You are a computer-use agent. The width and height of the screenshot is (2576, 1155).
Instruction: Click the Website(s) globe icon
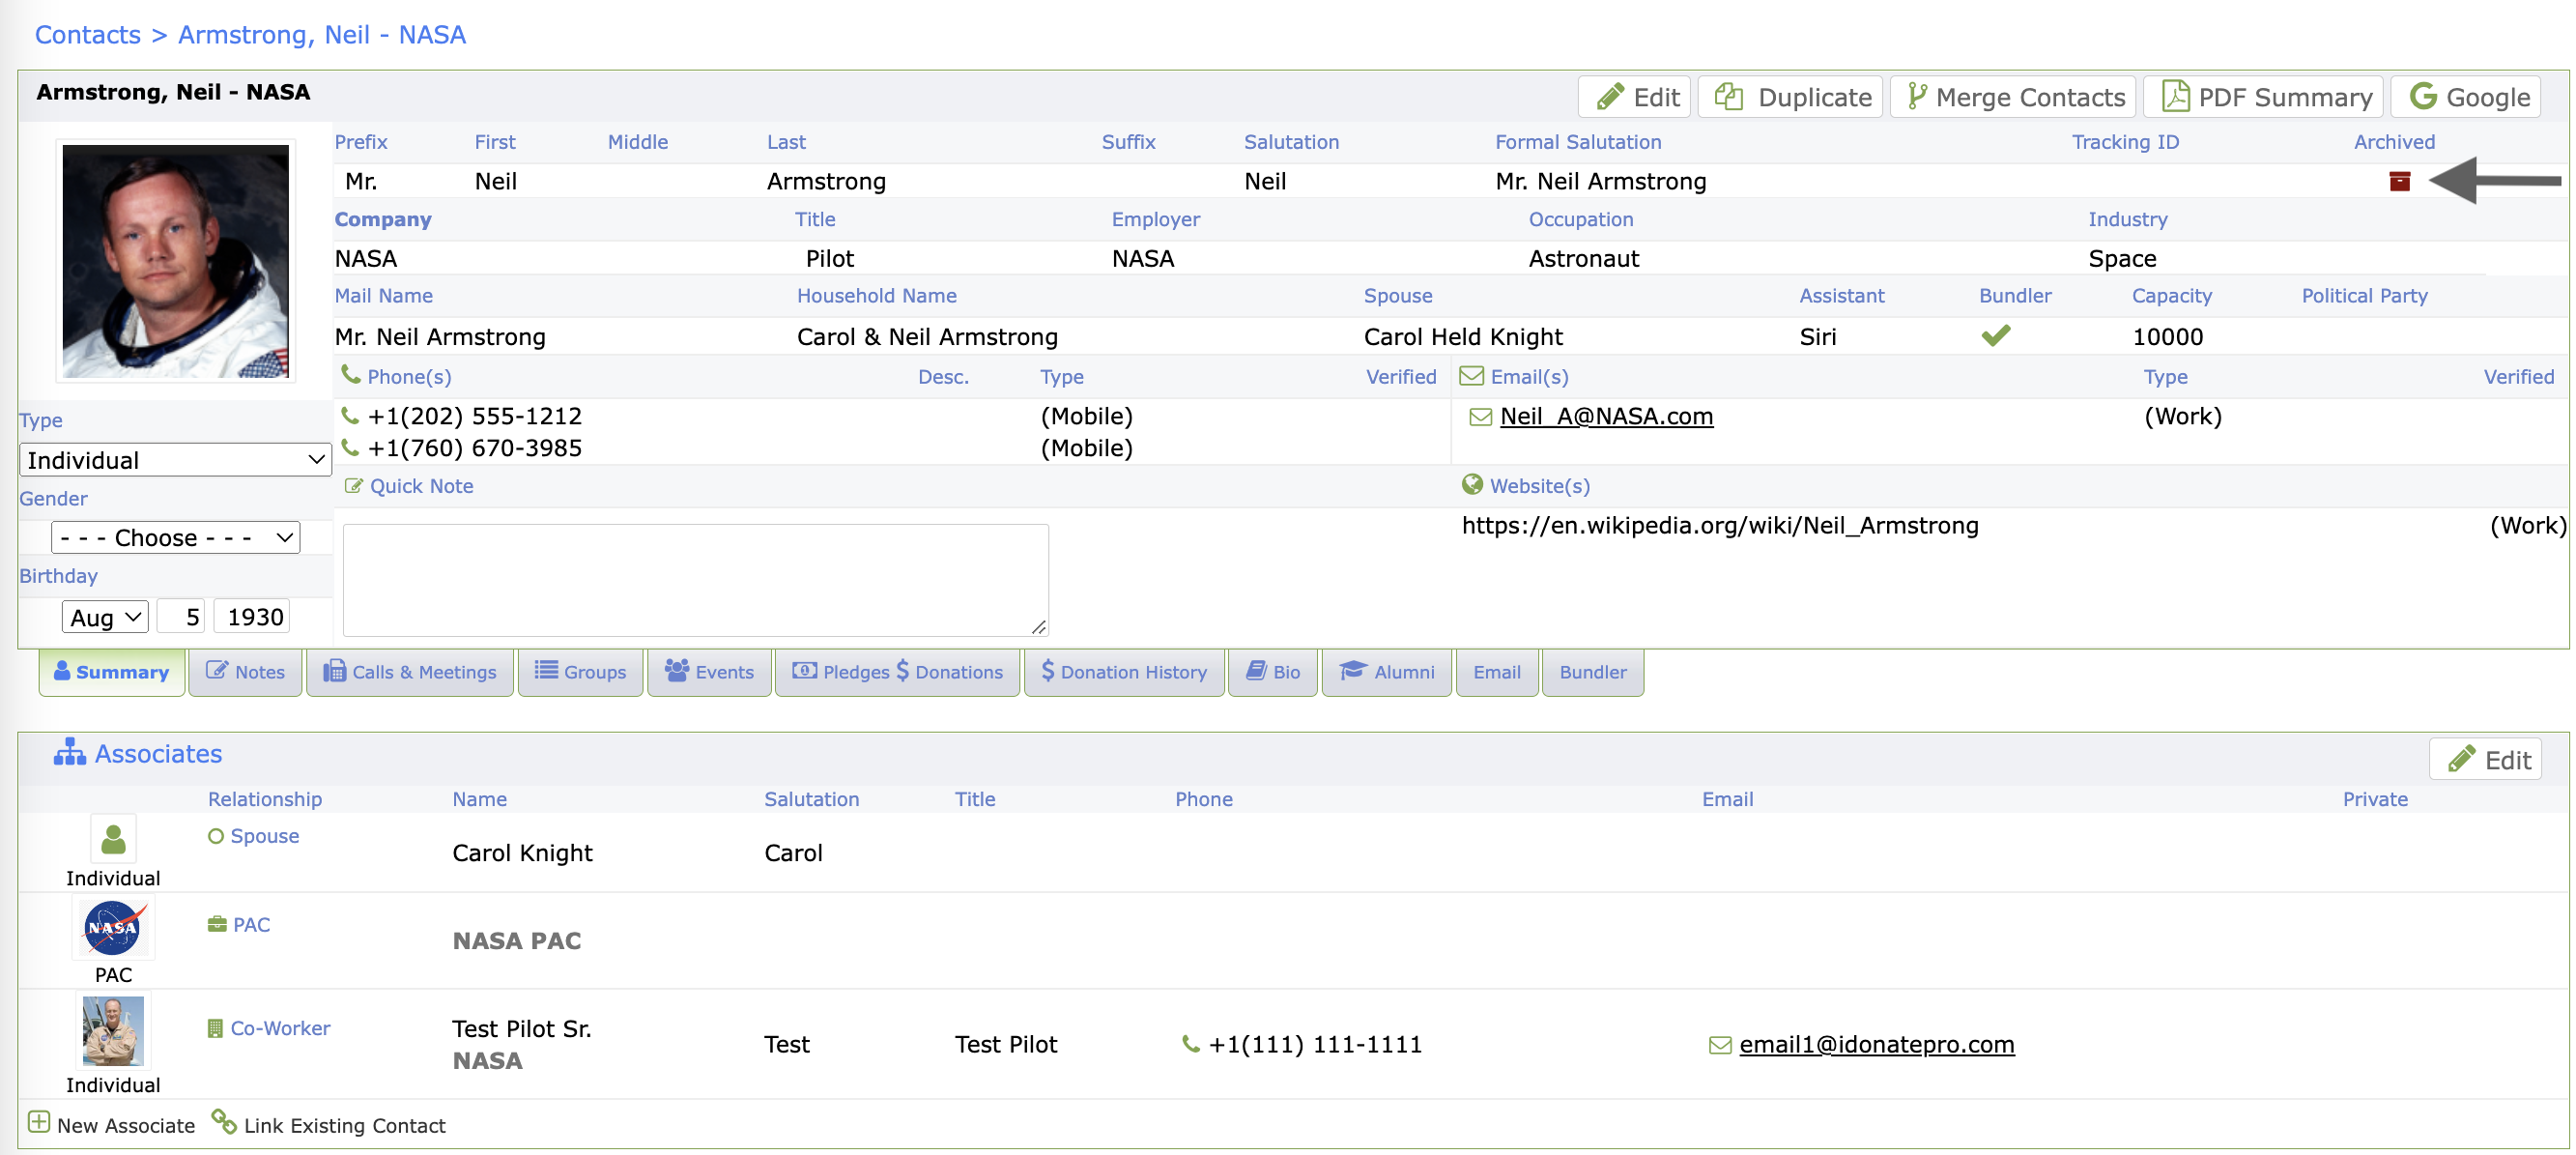coord(1471,484)
